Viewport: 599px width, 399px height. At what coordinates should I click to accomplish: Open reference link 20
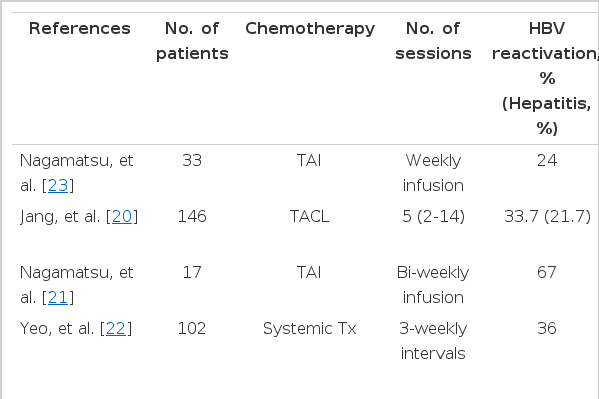[122, 217]
